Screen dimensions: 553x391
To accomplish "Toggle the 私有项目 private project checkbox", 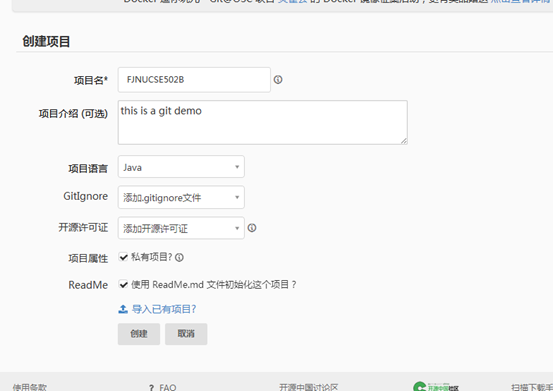I will (x=123, y=257).
